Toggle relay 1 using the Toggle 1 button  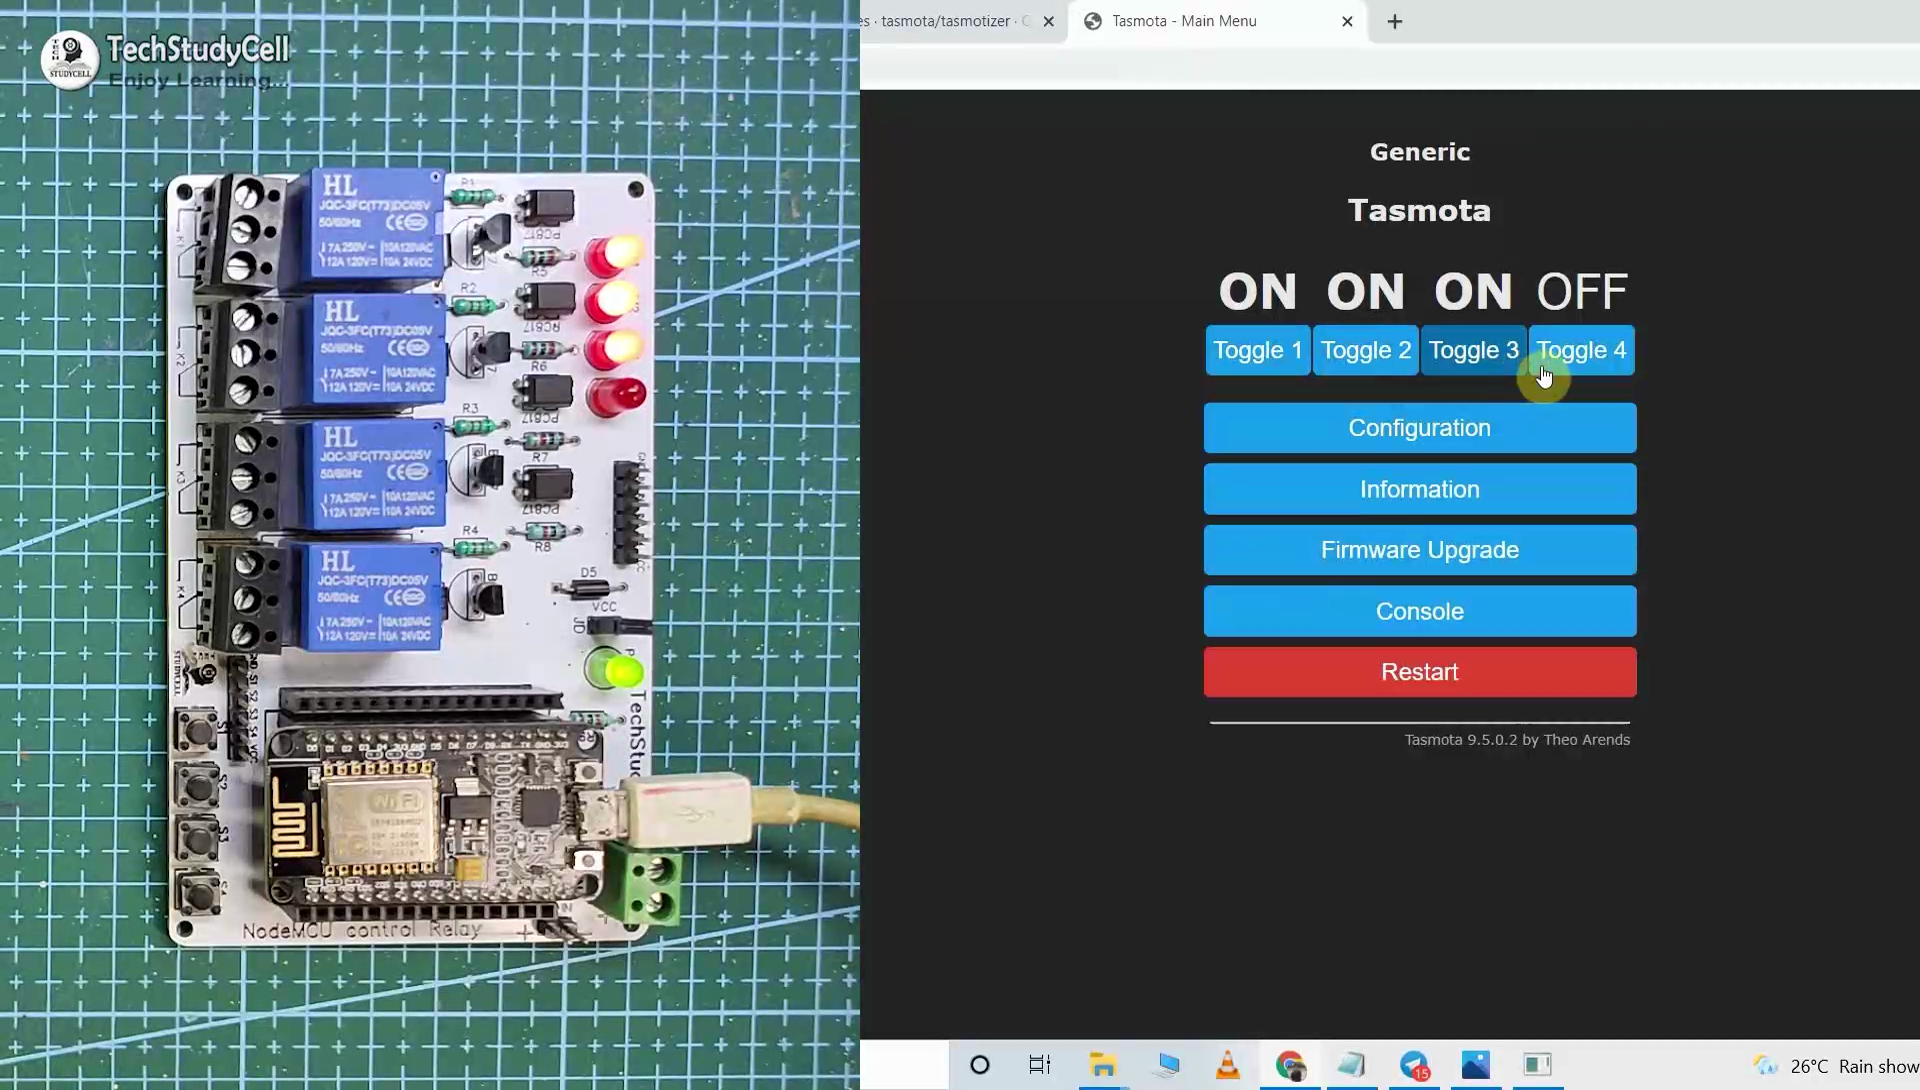(1257, 350)
